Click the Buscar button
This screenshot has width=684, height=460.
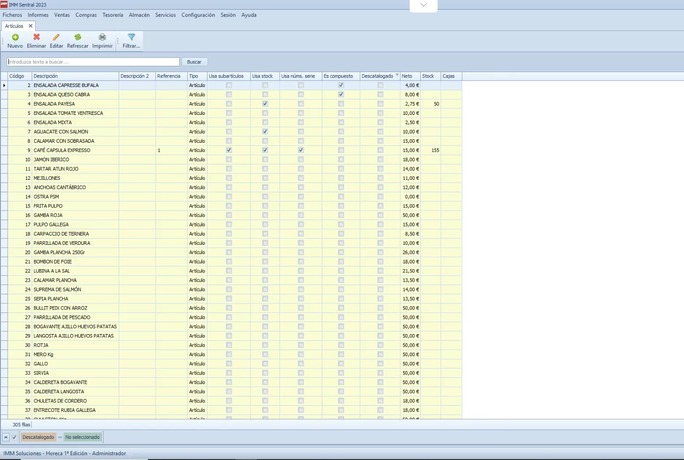click(194, 62)
